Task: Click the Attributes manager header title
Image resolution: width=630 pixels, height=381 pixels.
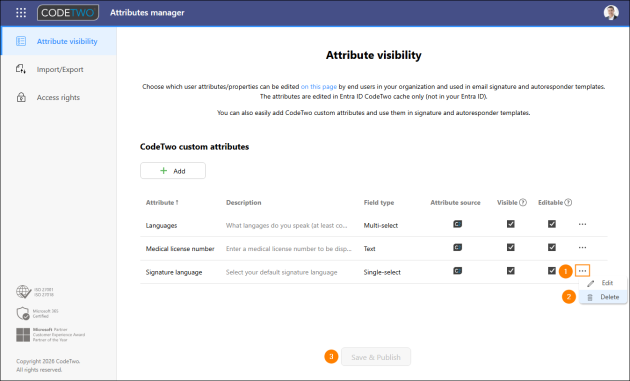Action: click(147, 12)
